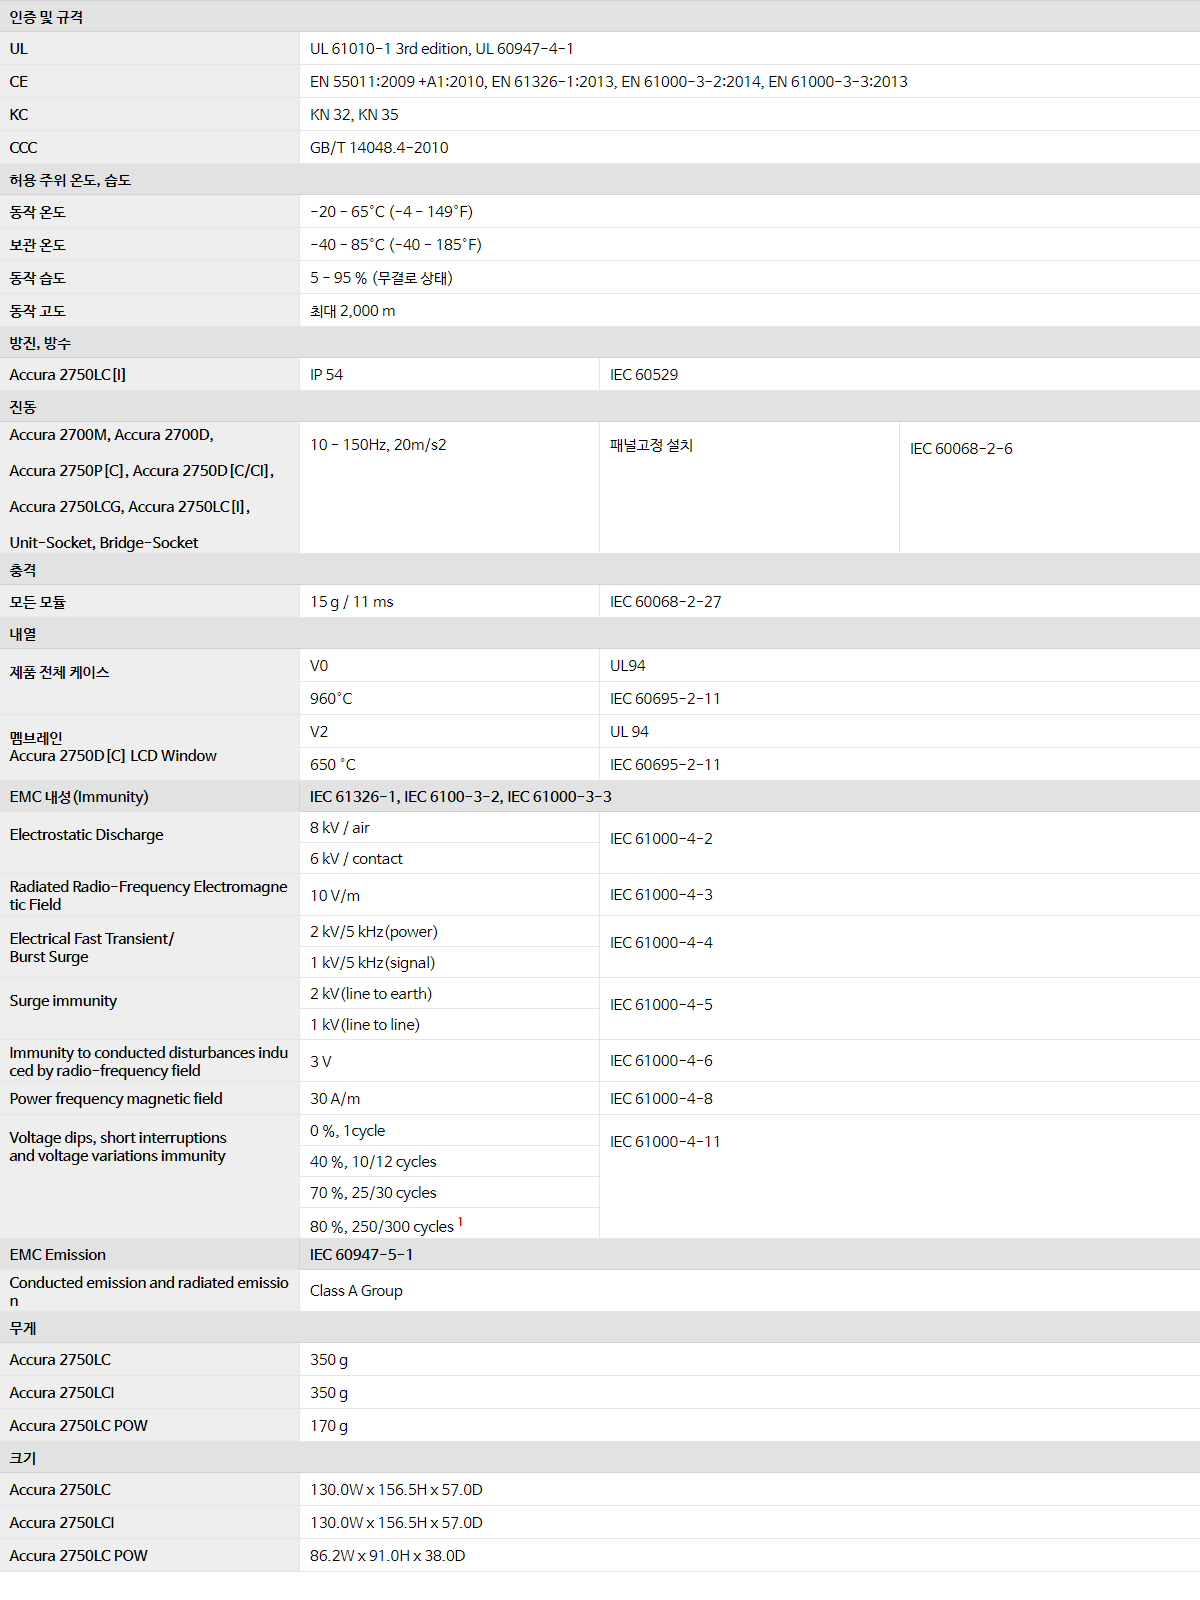The width and height of the screenshot is (1200, 1600).
Task: Select the '0 %, 1cycle' value
Action: pyautogui.click(x=347, y=1131)
